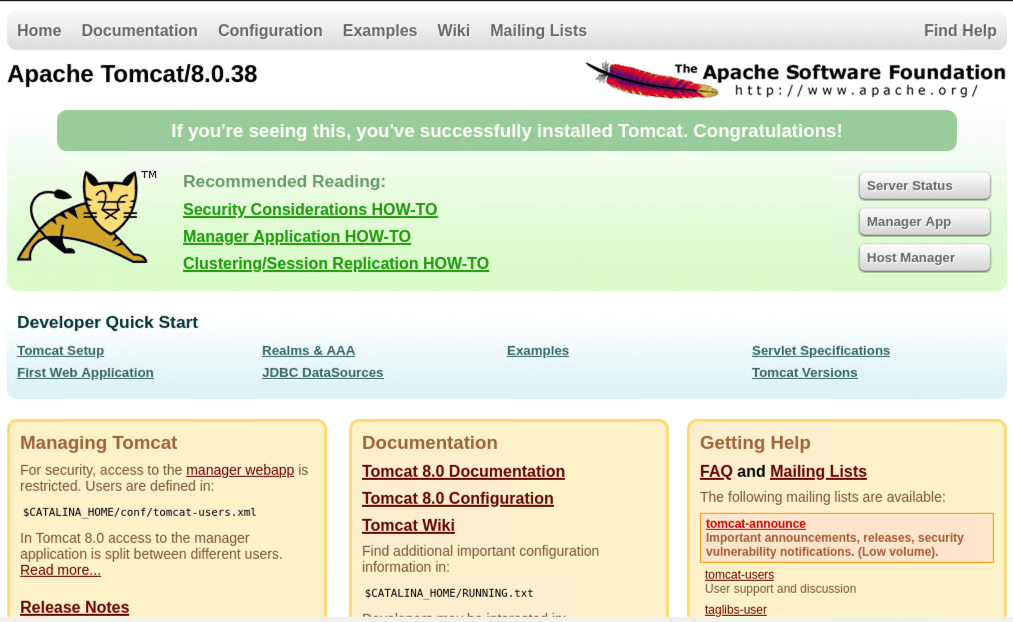The width and height of the screenshot is (1013, 622).
Task: Open Tomcat 8.0 Documentation
Action: pos(463,471)
